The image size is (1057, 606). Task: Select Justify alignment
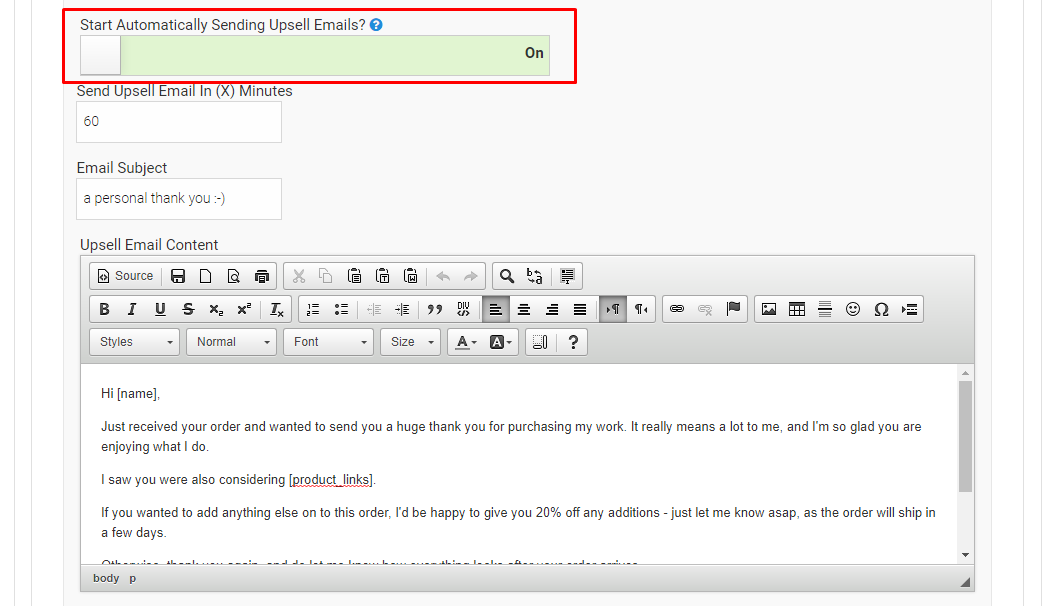580,309
